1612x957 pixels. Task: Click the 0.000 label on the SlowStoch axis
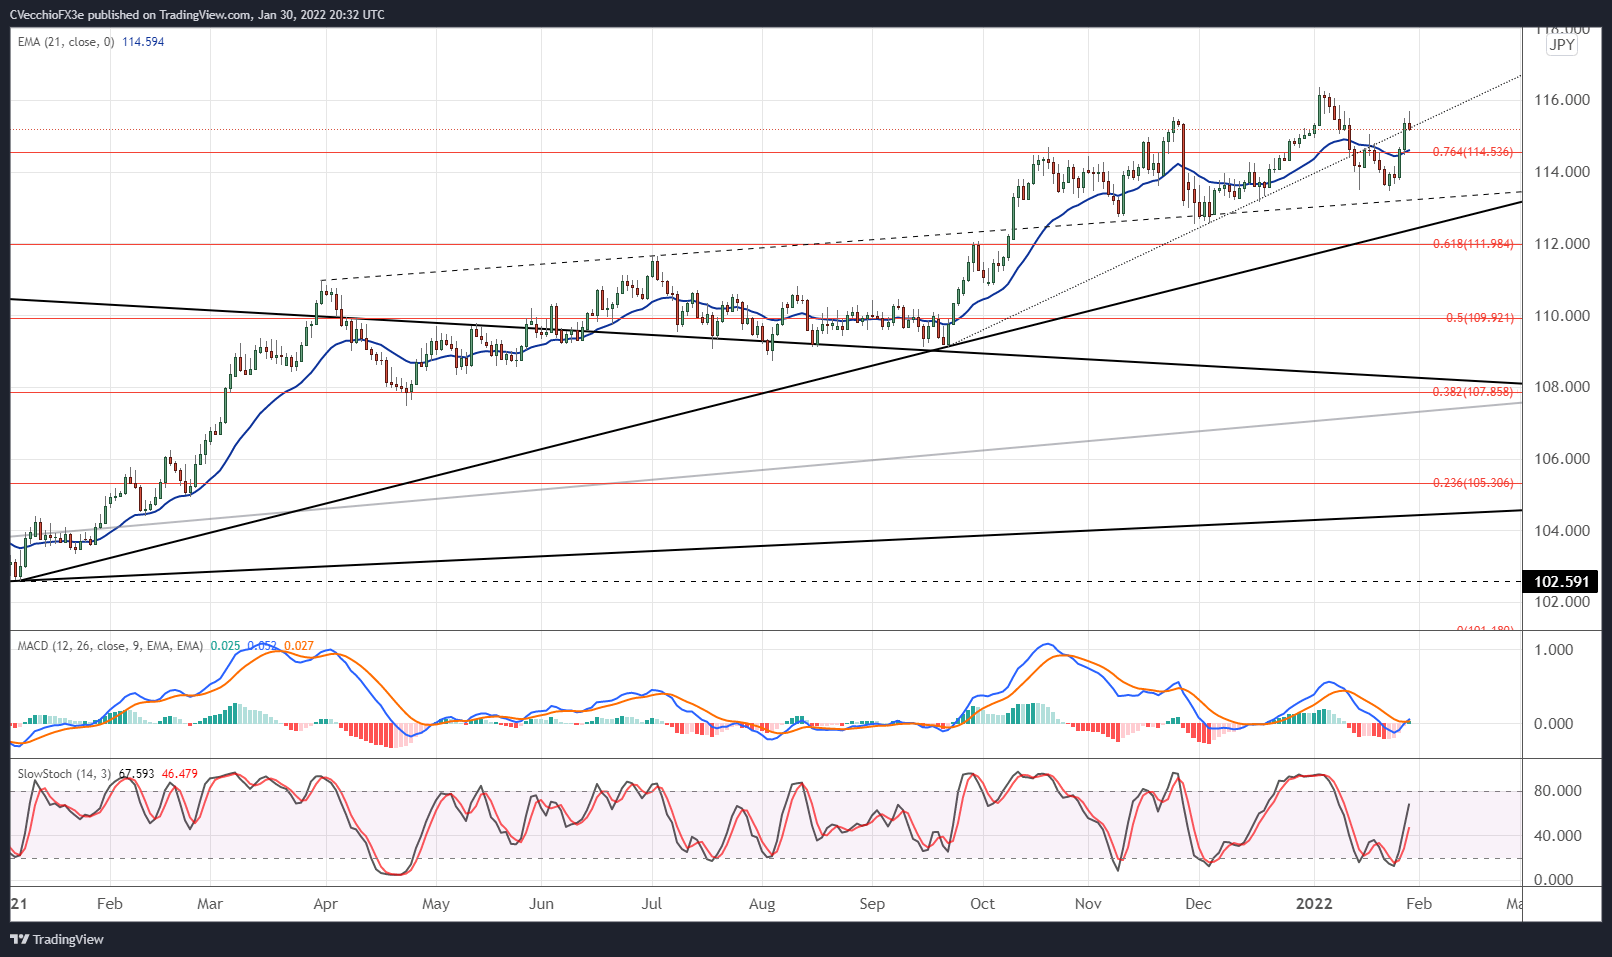coord(1553,880)
